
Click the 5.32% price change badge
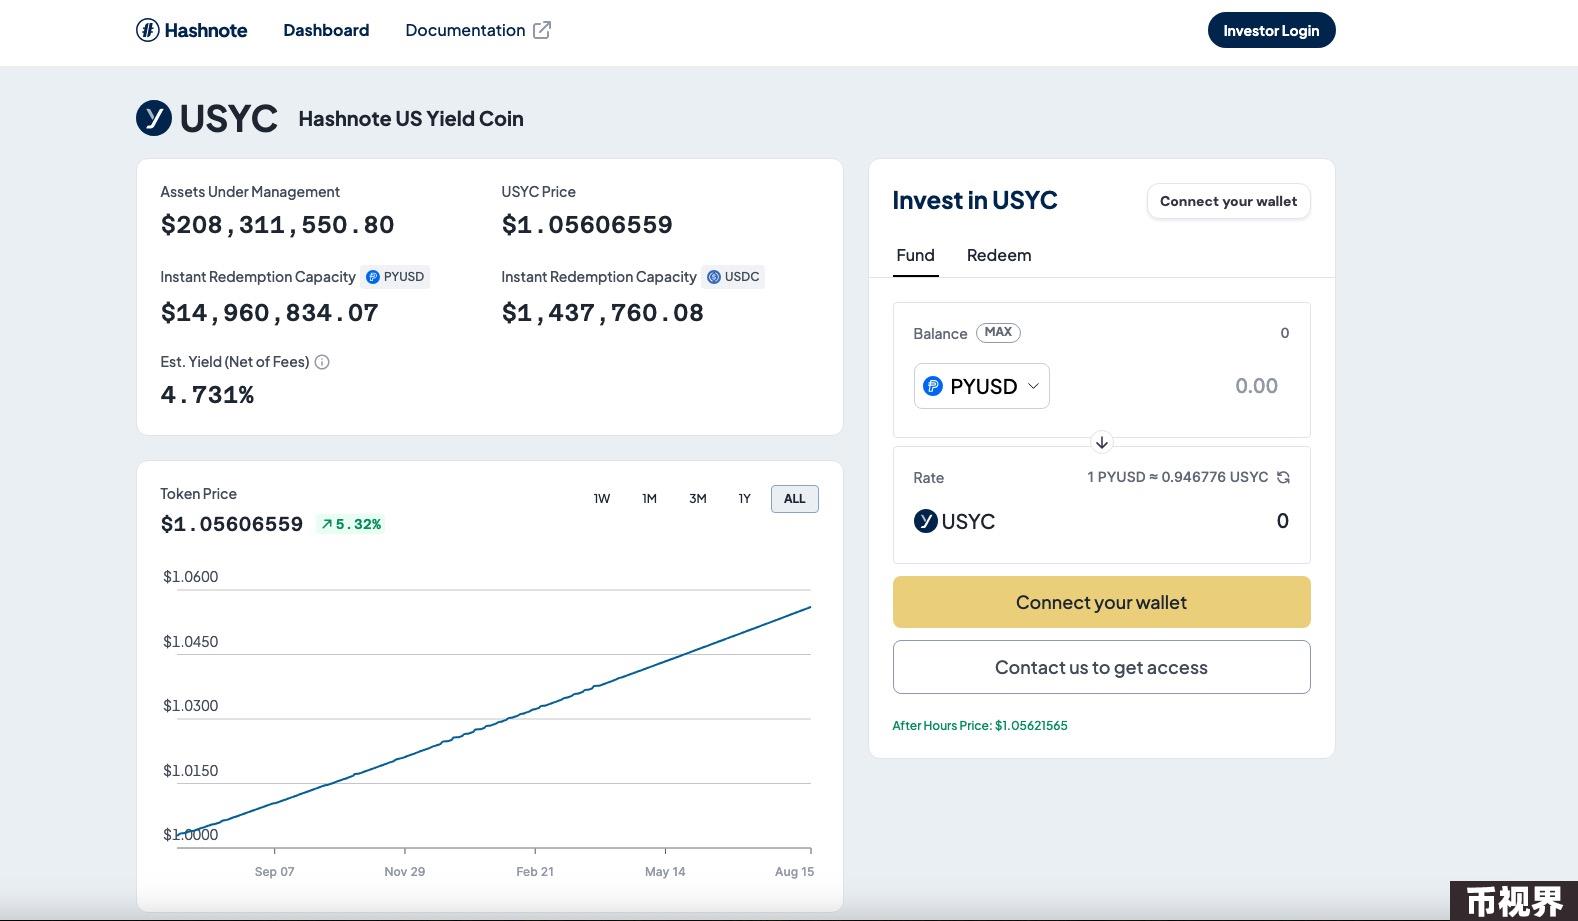(x=351, y=524)
